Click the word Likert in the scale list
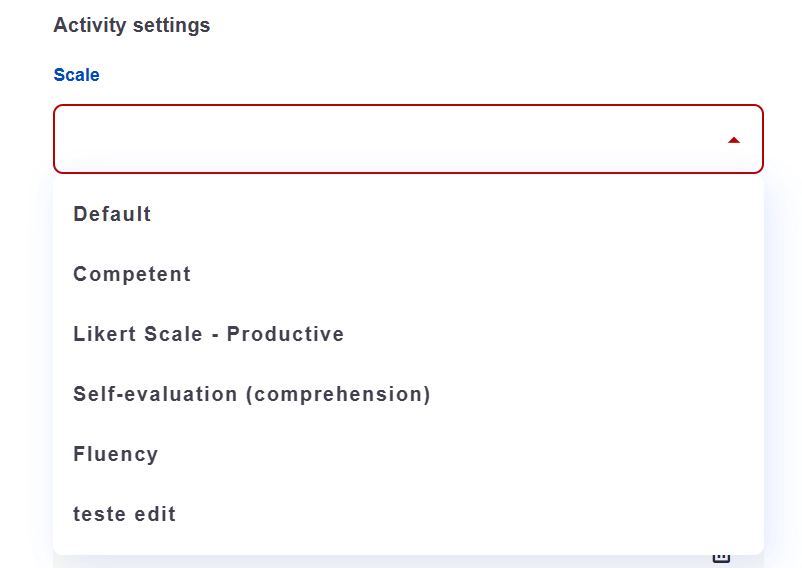Screen dimensions: 802x568 (106, 334)
